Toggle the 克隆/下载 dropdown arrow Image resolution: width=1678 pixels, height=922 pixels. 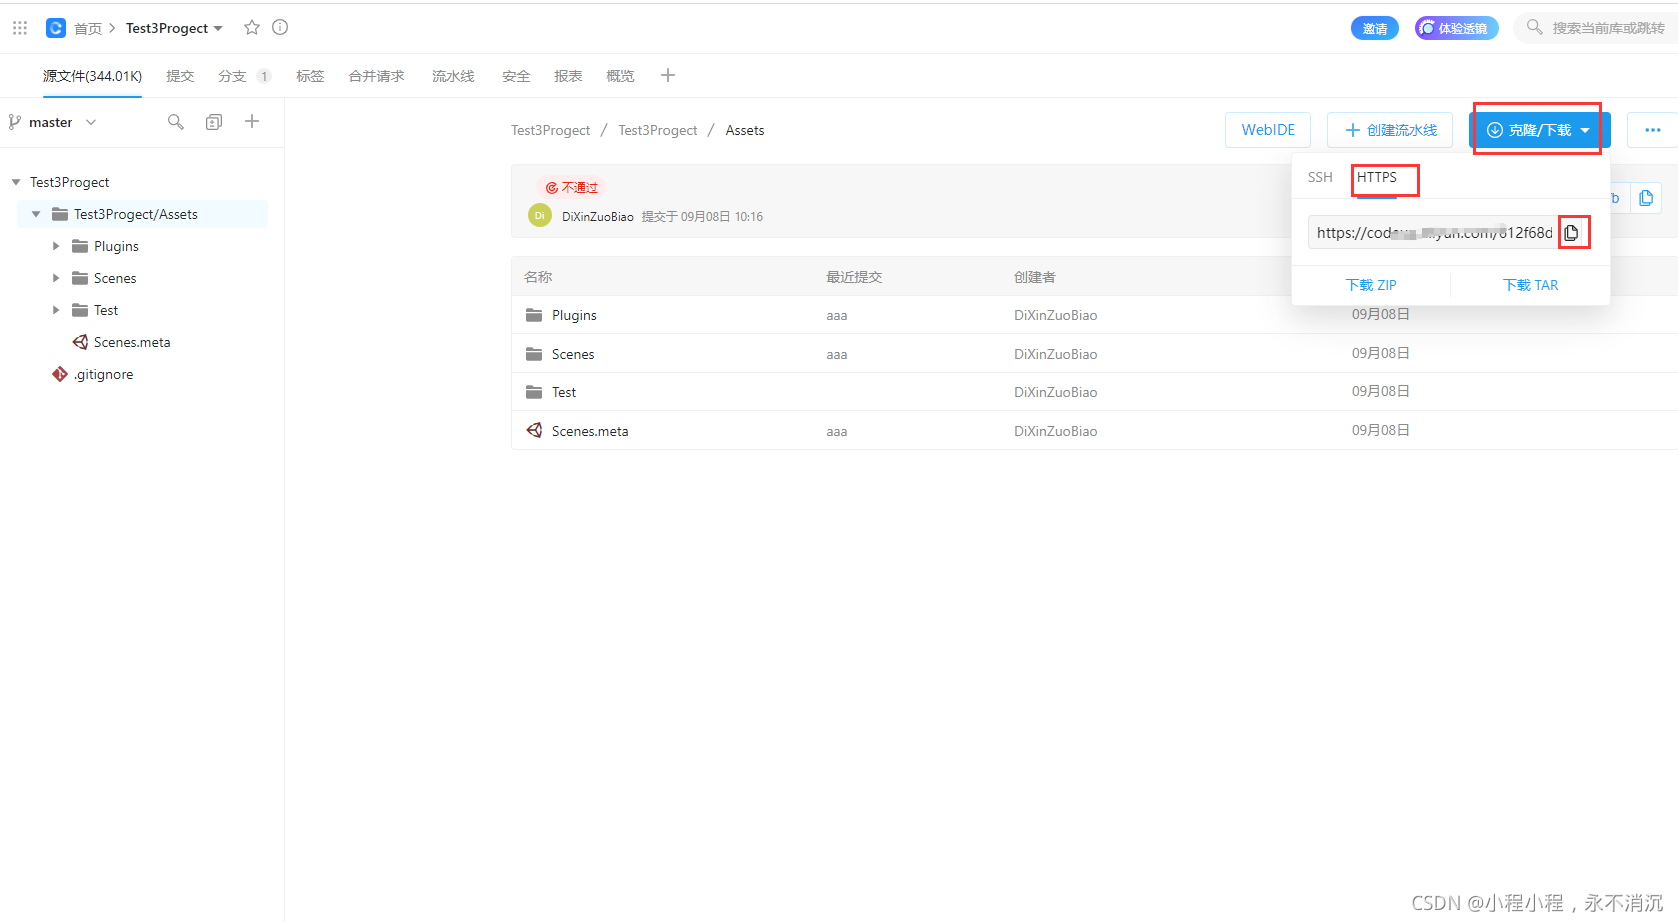(1585, 130)
